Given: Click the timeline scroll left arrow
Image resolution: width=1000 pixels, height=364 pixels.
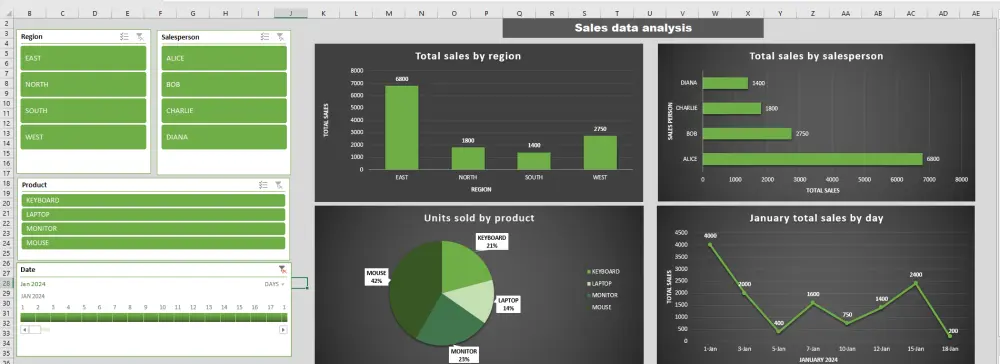Looking at the screenshot, I should pos(25,330).
